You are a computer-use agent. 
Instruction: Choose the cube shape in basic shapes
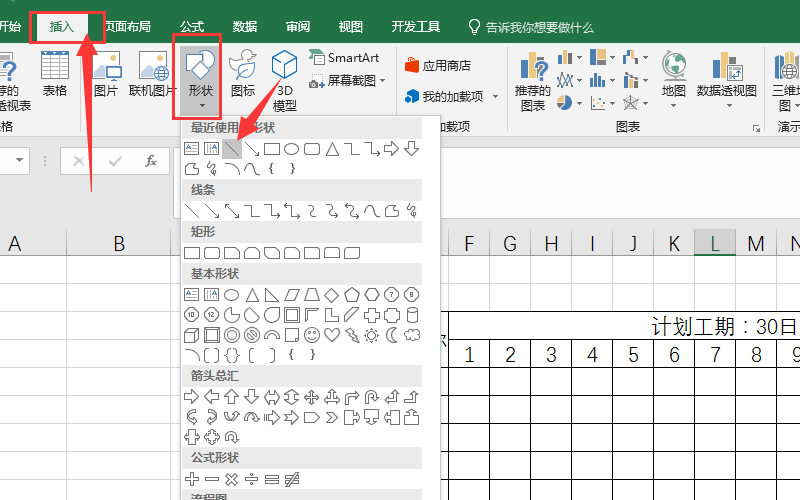[192, 335]
